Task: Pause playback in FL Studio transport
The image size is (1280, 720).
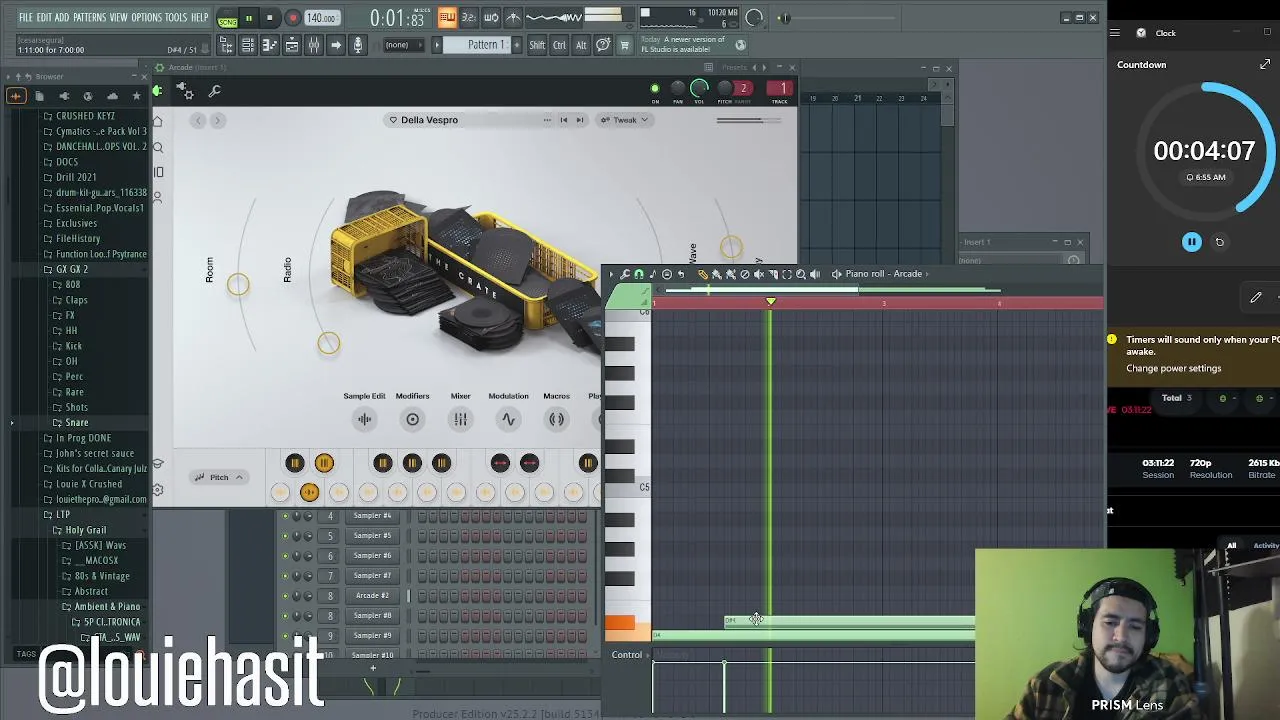Action: click(248, 18)
